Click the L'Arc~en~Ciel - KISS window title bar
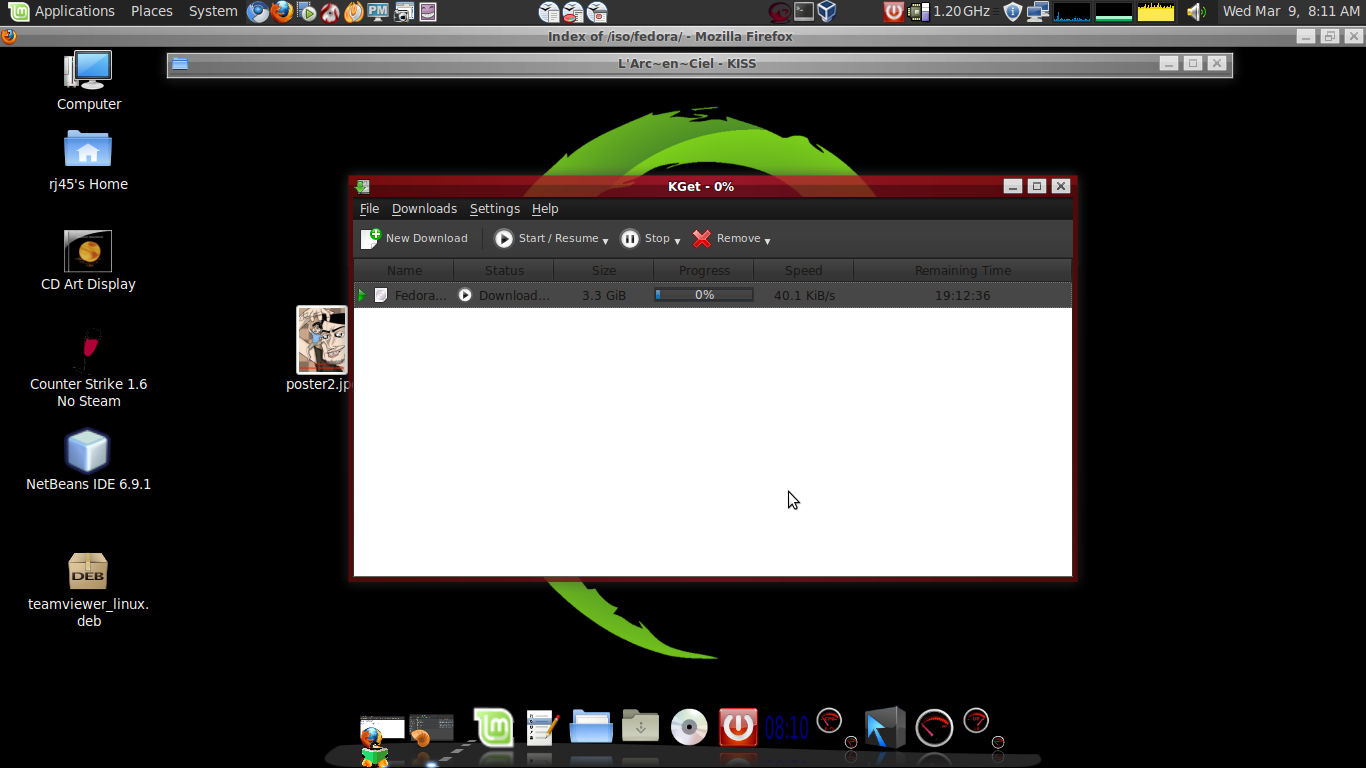Image resolution: width=1366 pixels, height=768 pixels. point(699,63)
